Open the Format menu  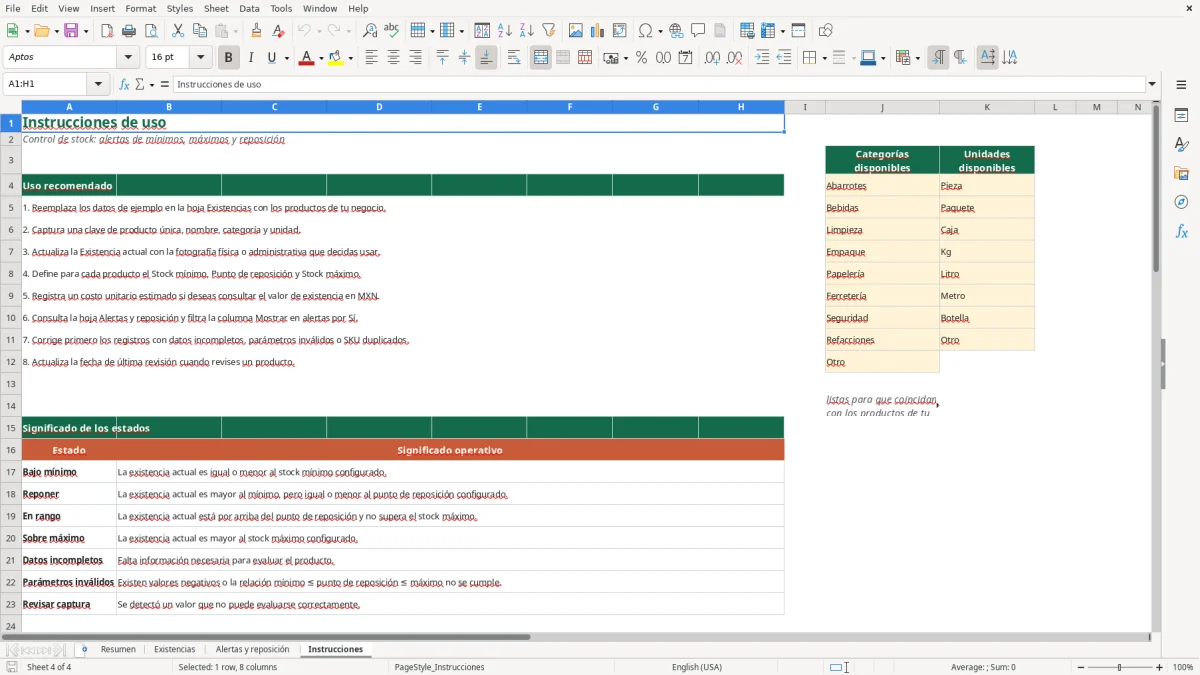pos(140,8)
